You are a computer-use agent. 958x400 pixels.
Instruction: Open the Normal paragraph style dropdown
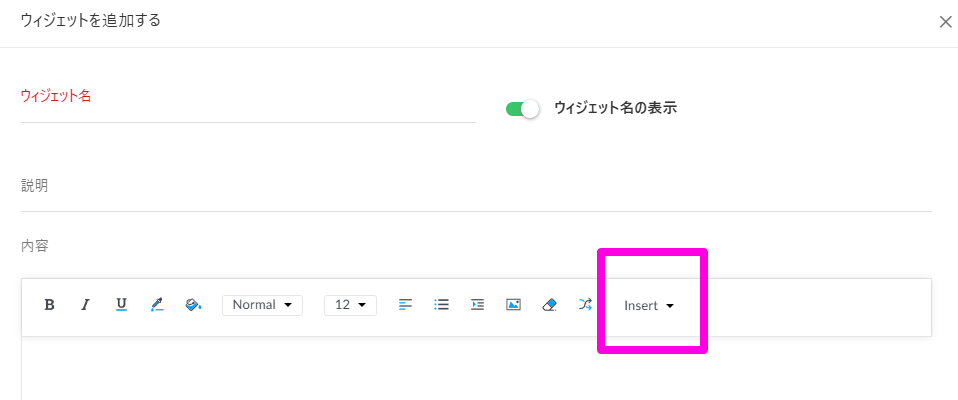[262, 305]
